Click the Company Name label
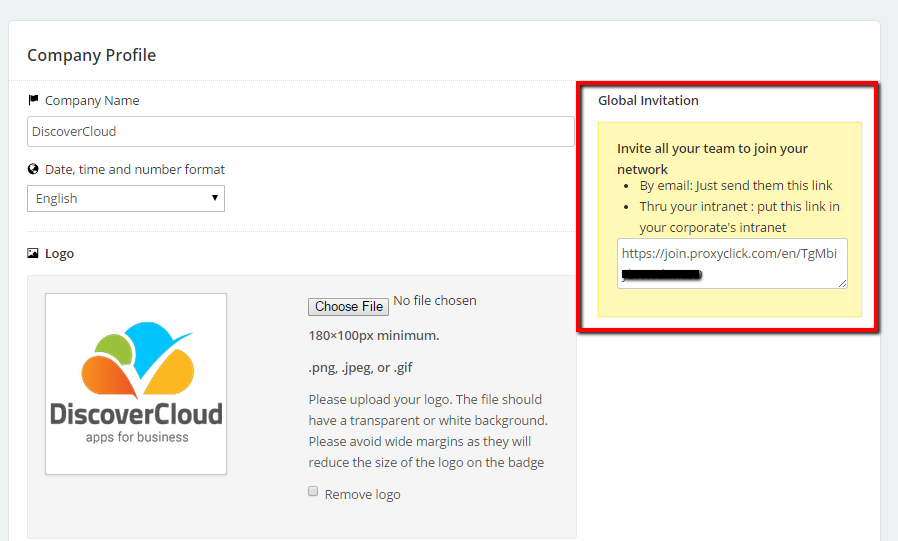 click(x=92, y=100)
